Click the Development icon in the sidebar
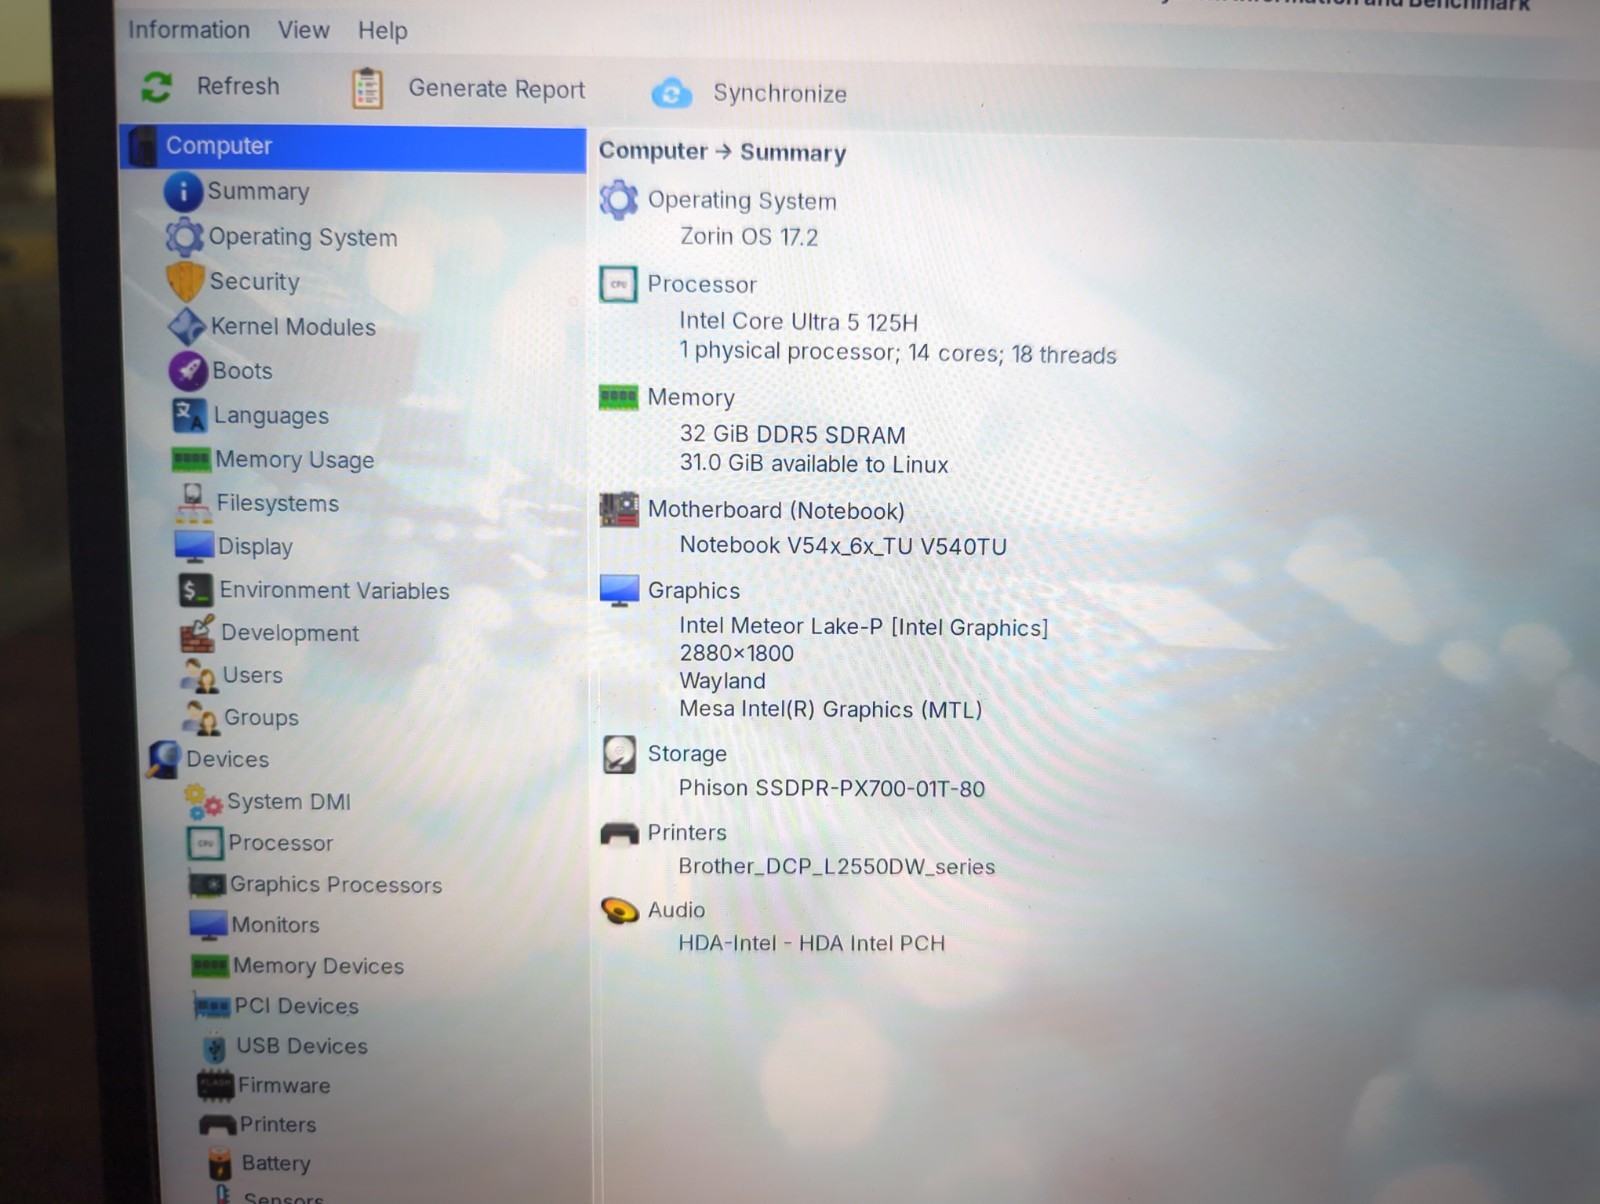Screen dimensions: 1600x1204 (x=198, y=633)
